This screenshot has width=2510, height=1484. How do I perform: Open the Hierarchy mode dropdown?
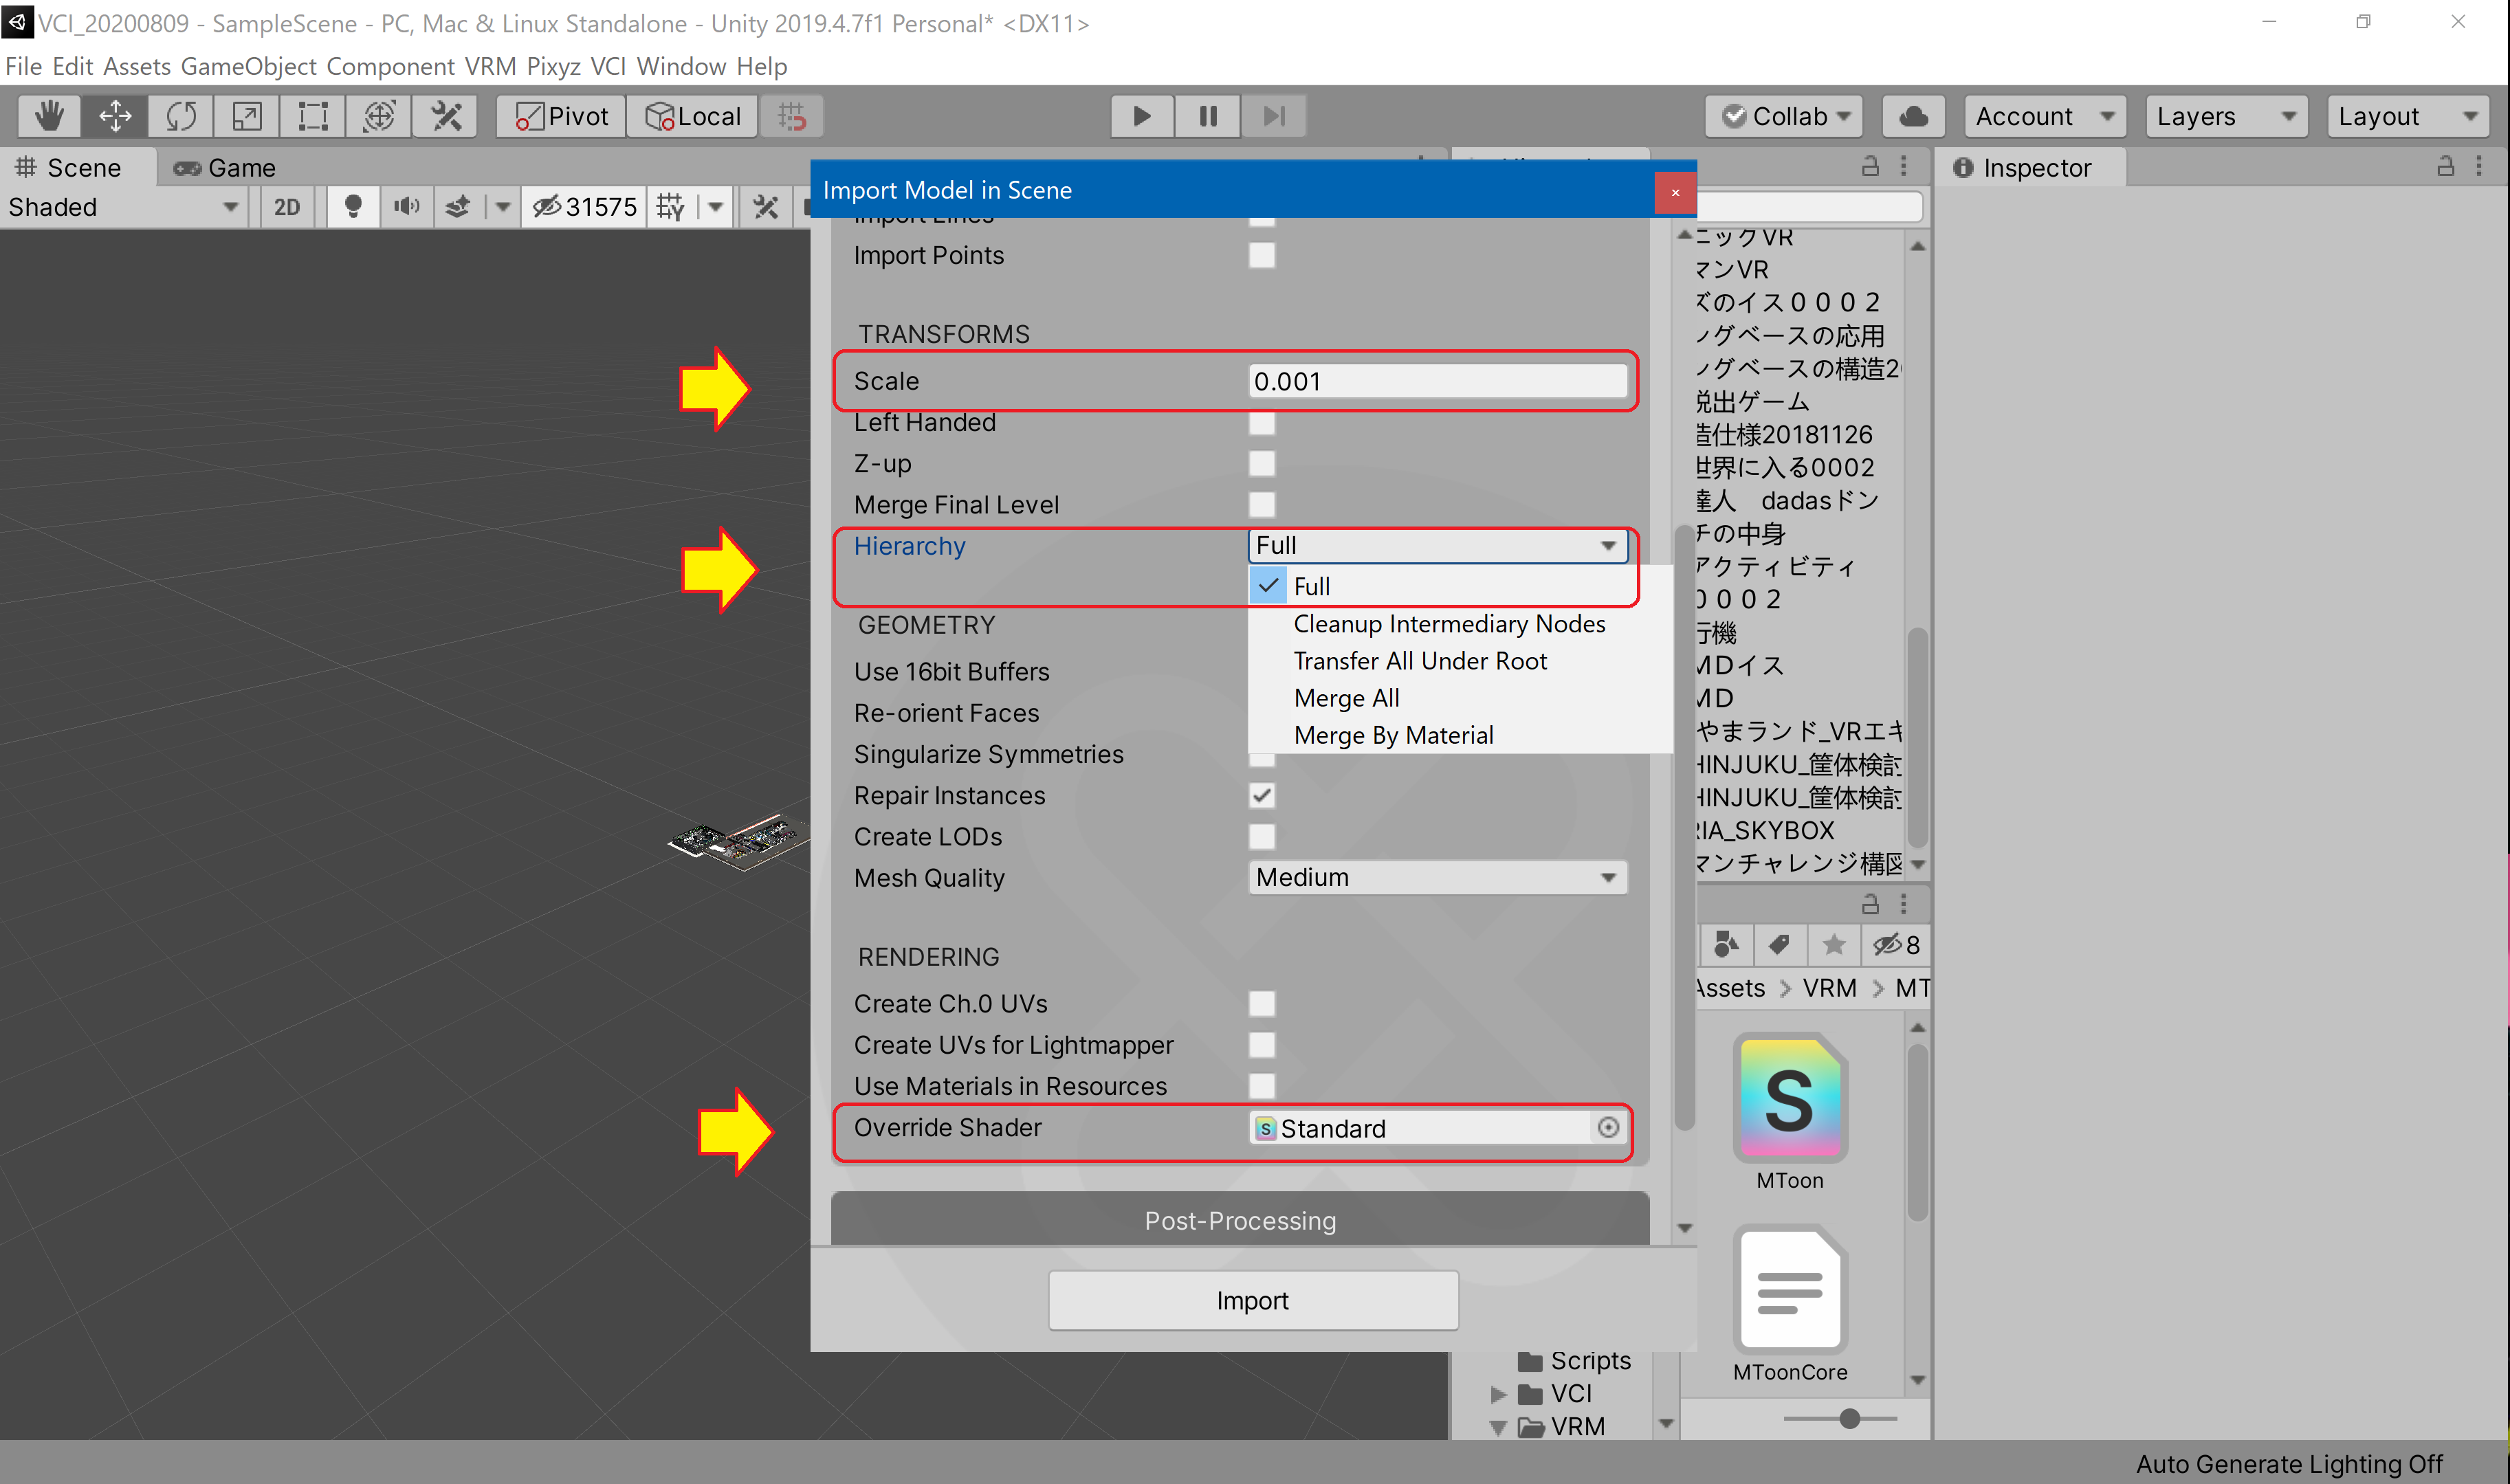point(1437,545)
